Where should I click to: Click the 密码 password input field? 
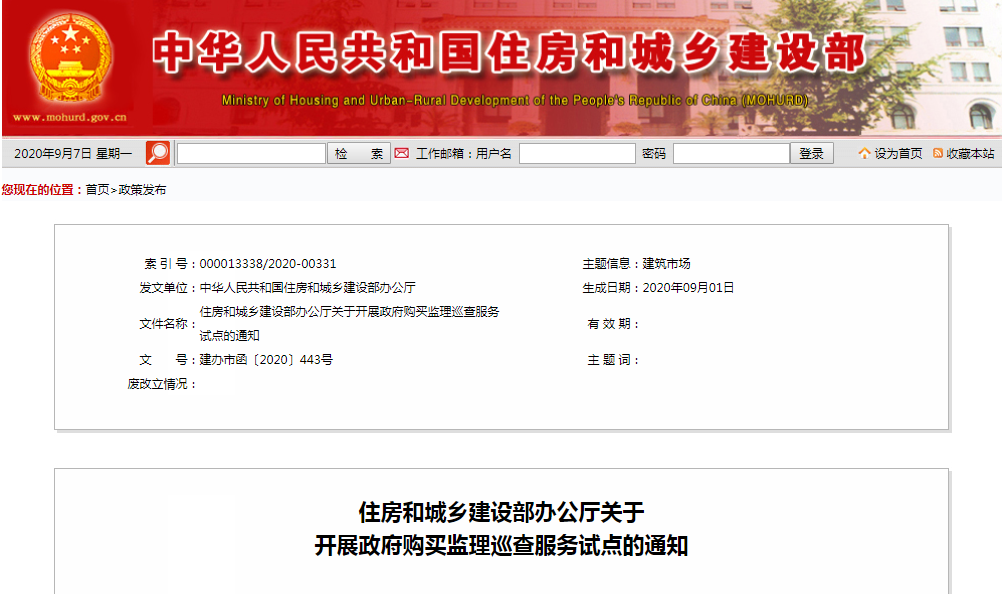coord(731,153)
